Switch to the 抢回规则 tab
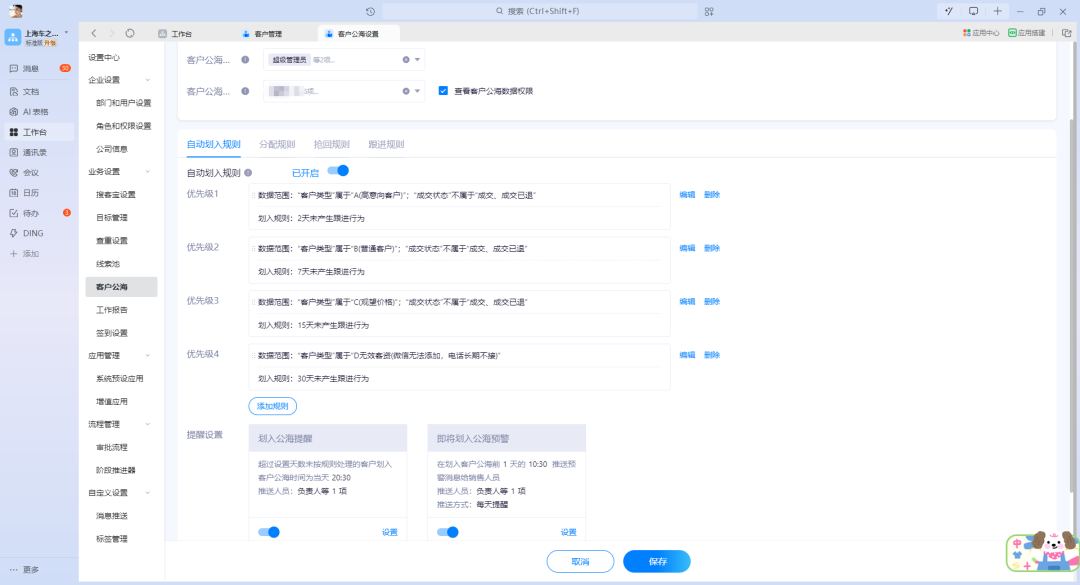 click(333, 143)
